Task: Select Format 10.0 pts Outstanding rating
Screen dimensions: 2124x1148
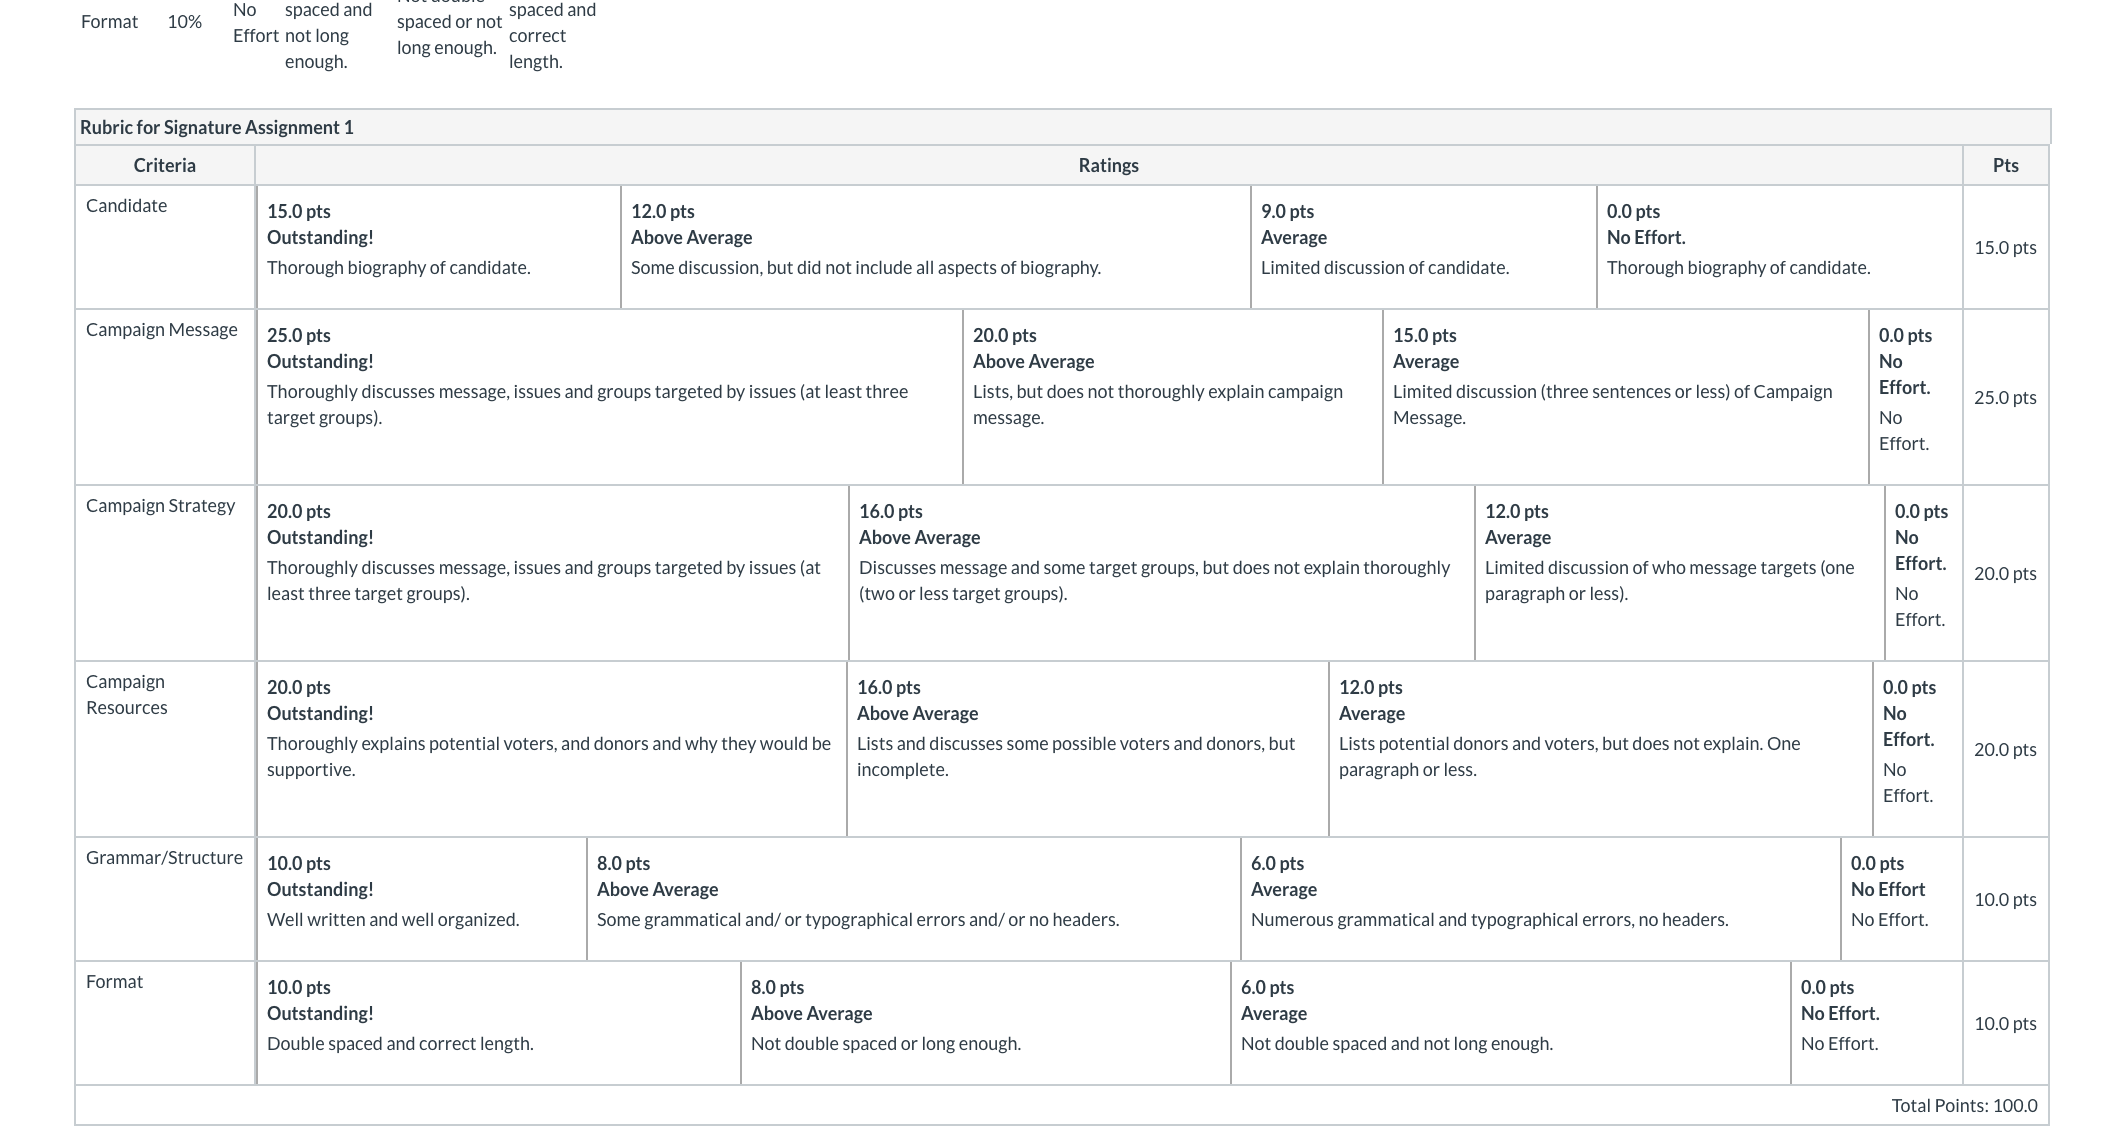Action: click(x=499, y=1023)
